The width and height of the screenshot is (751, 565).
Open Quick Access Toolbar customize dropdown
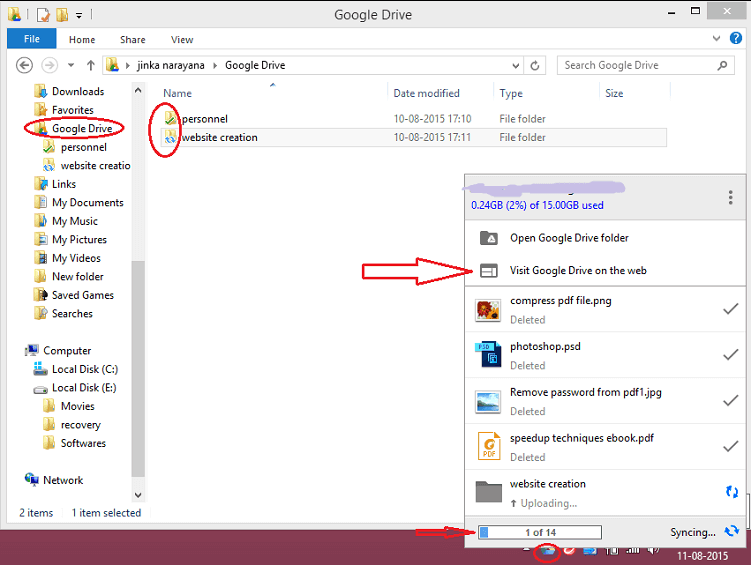[79, 15]
